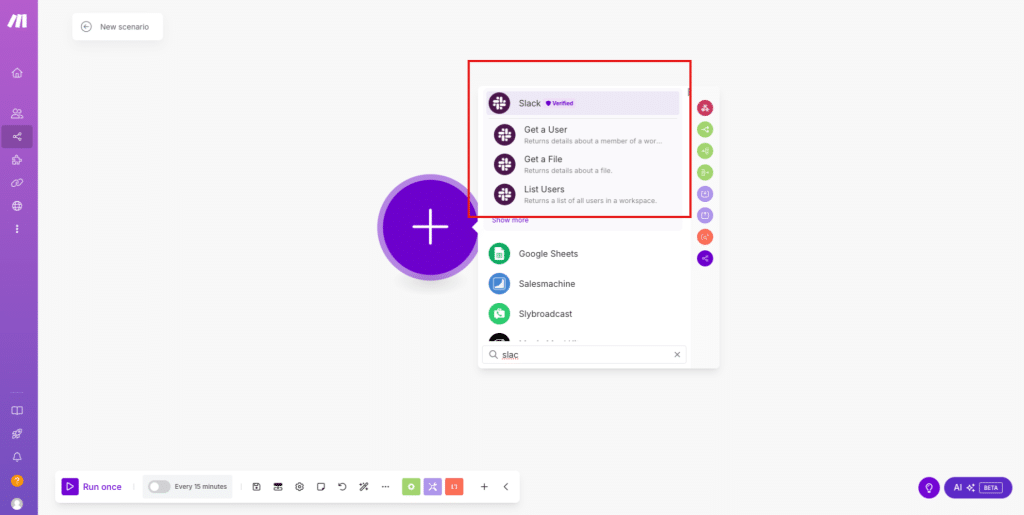Collapse the toolbar with left chevron
The height and width of the screenshot is (515, 1024).
(x=506, y=486)
